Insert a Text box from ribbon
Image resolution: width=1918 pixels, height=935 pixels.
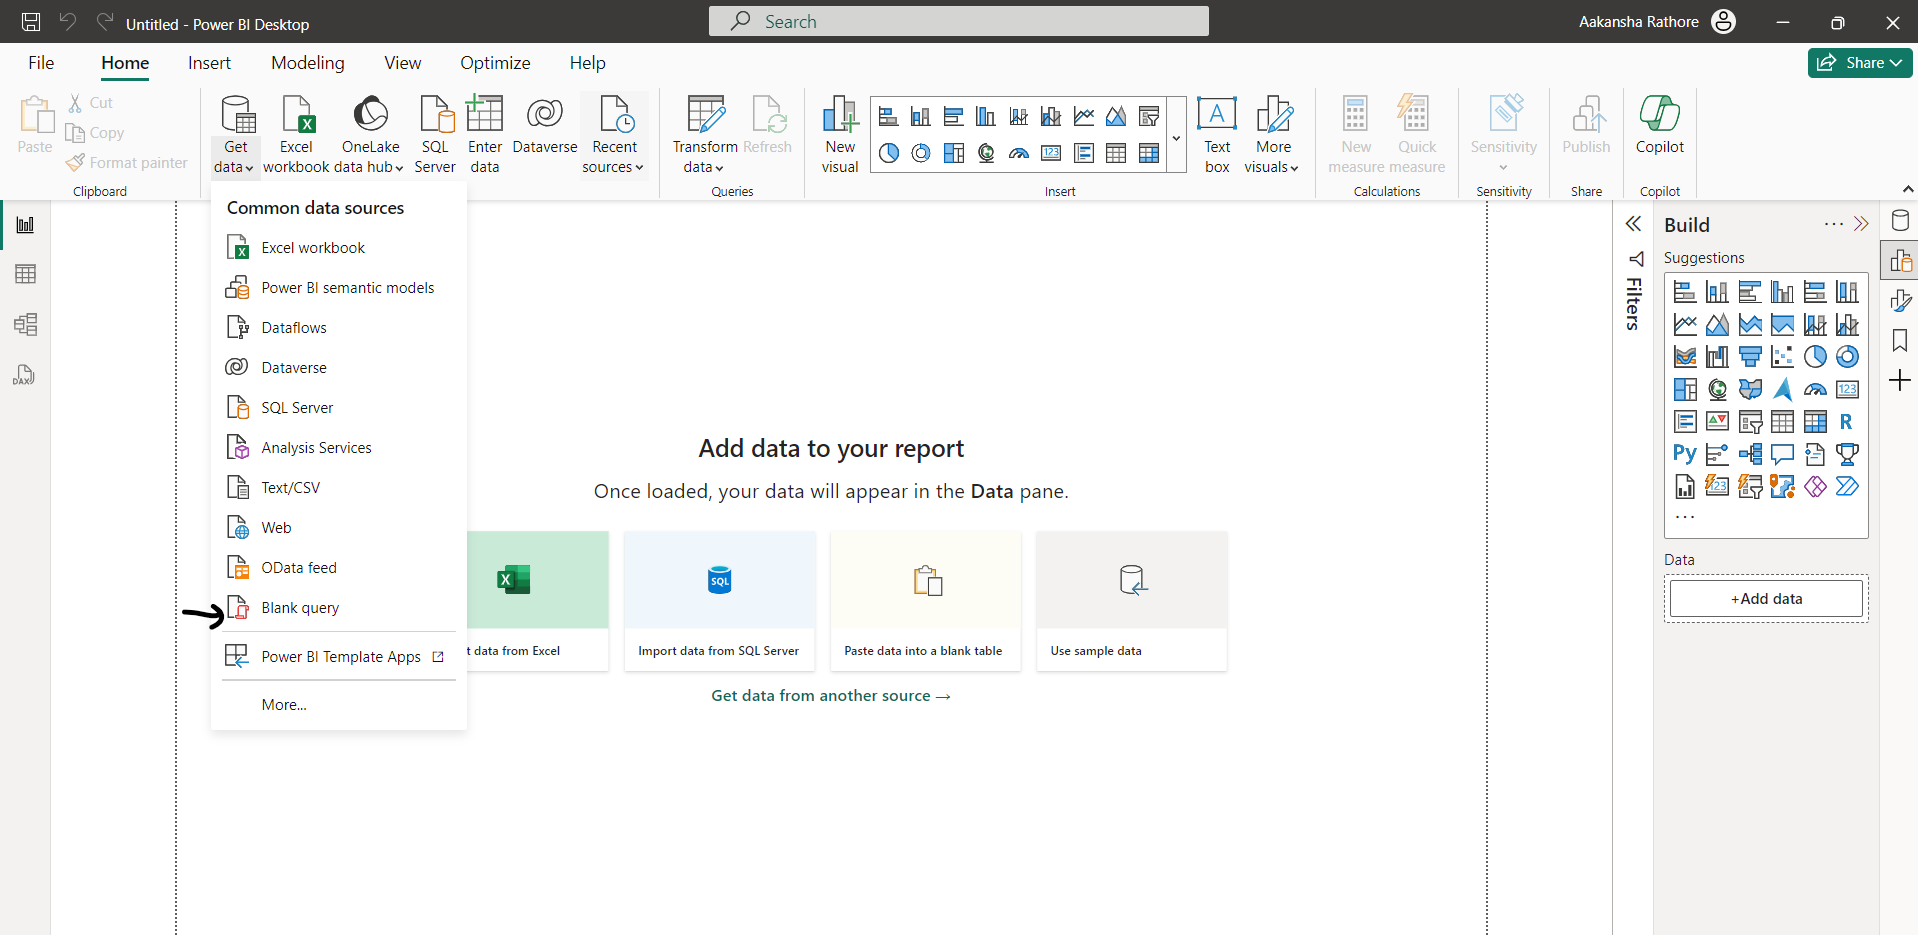pyautogui.click(x=1217, y=135)
